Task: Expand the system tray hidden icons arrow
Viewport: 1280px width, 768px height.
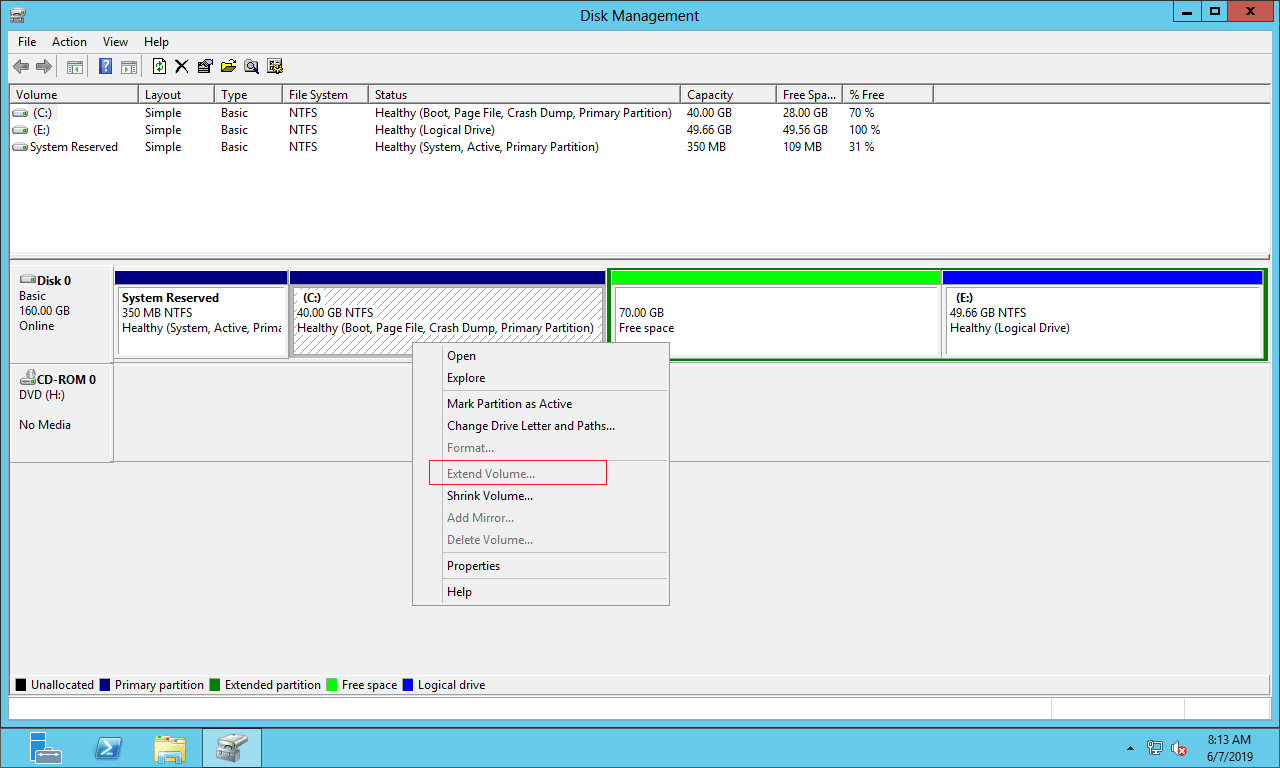Action: (1130, 748)
